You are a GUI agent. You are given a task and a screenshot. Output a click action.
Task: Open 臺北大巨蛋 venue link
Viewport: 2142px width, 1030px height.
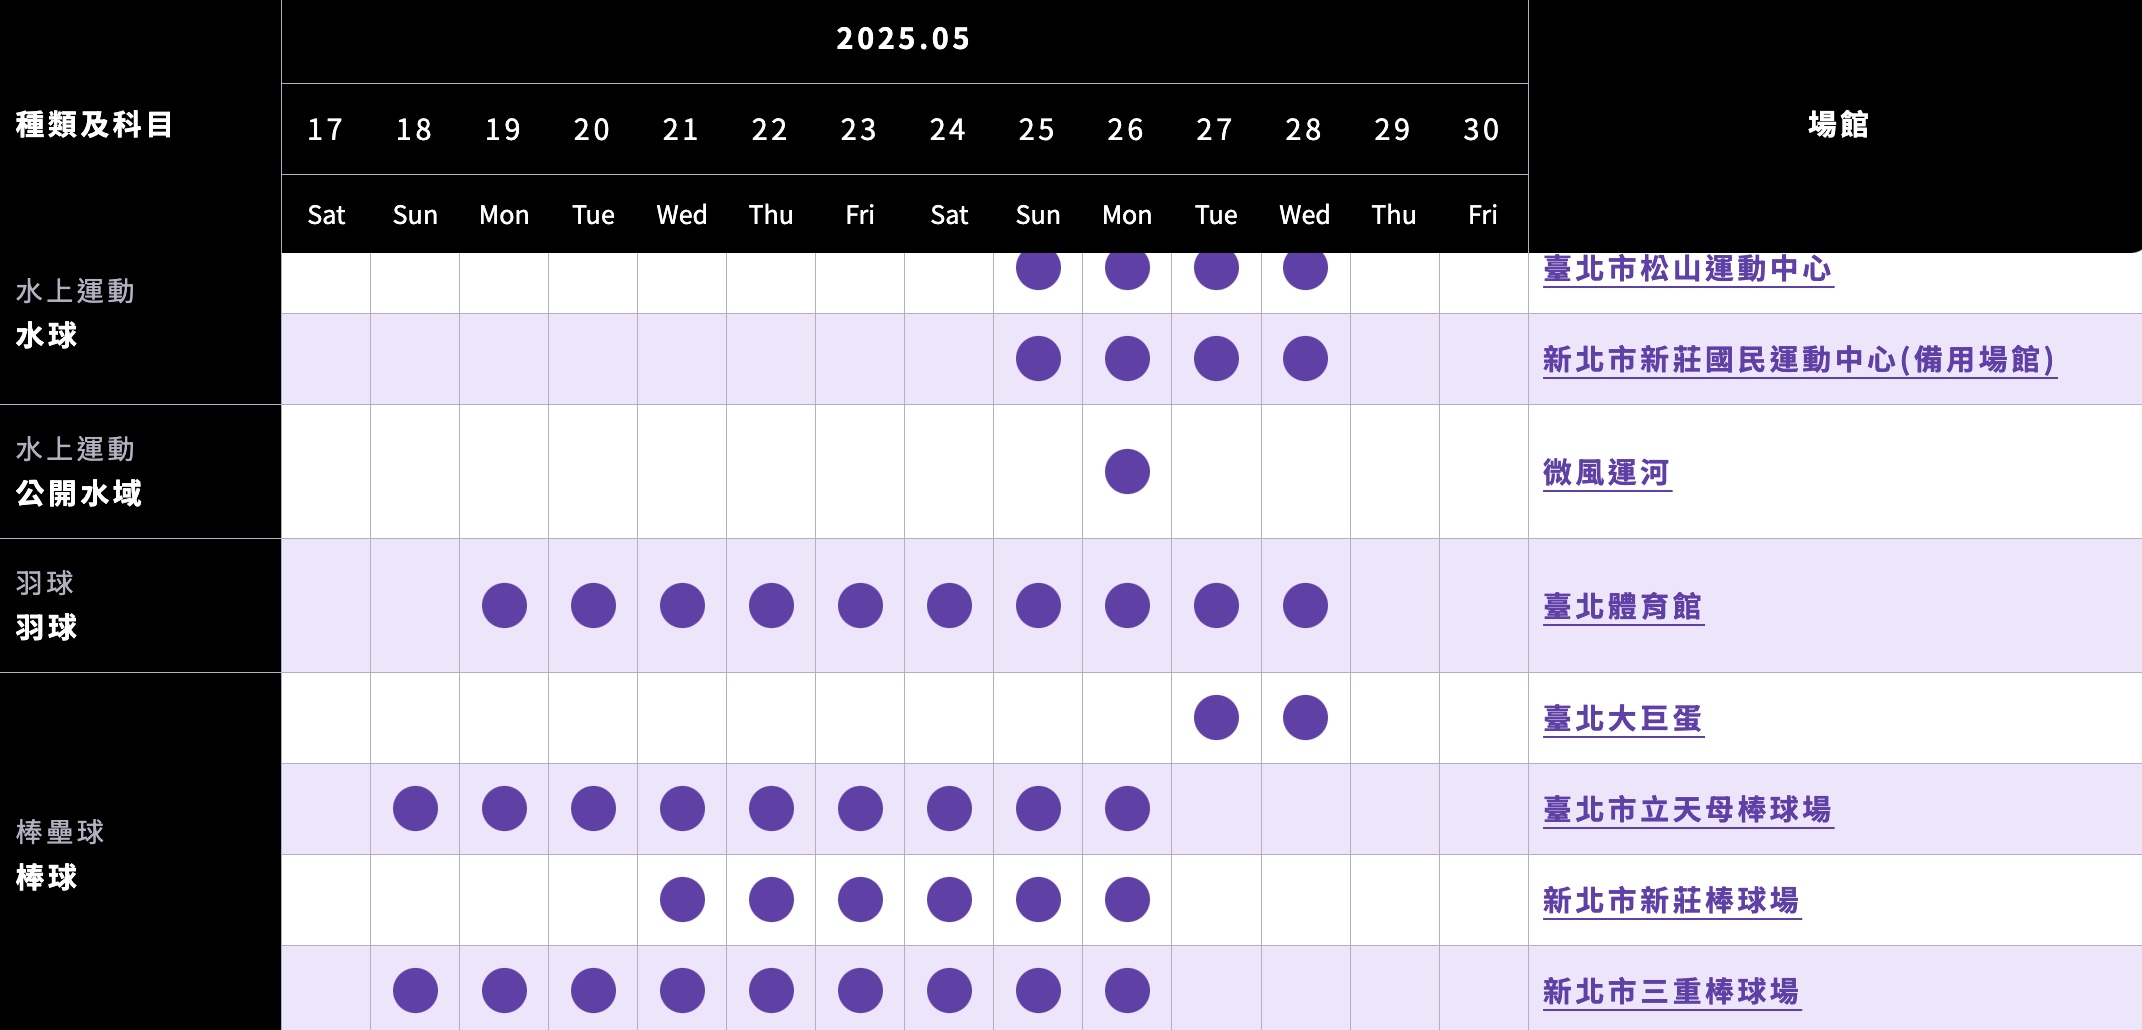[1623, 719]
